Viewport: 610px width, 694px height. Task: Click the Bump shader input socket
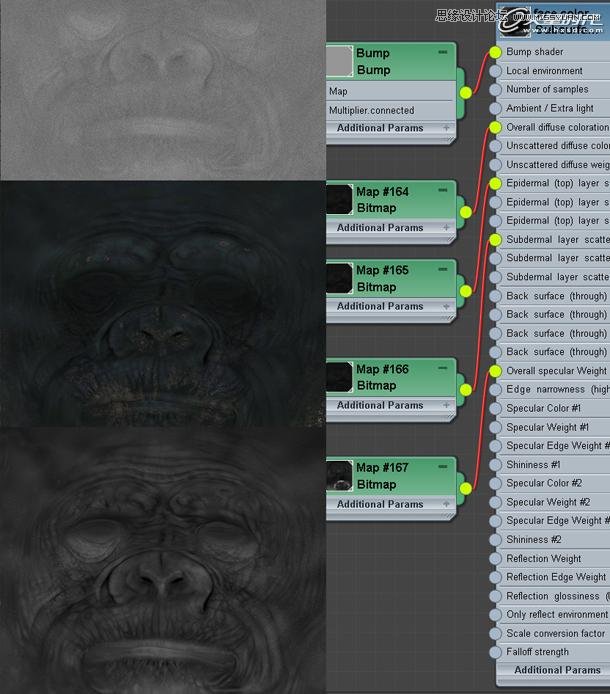(495, 52)
